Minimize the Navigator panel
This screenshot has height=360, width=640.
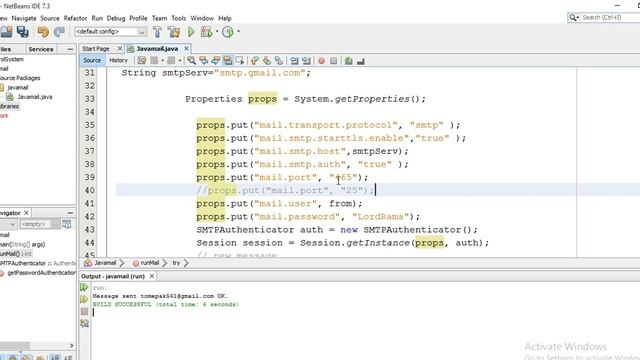point(70,213)
